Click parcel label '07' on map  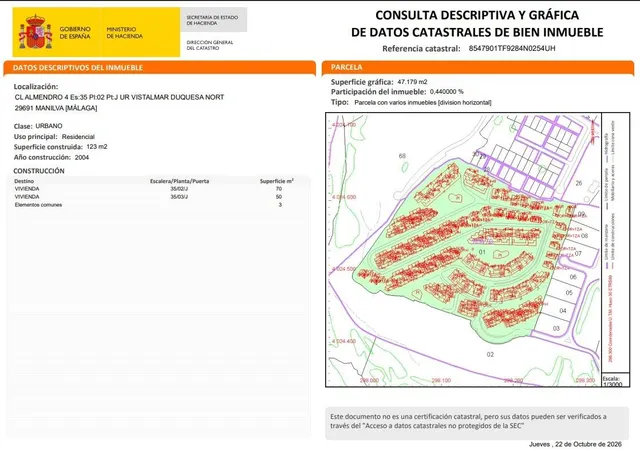tap(578, 254)
